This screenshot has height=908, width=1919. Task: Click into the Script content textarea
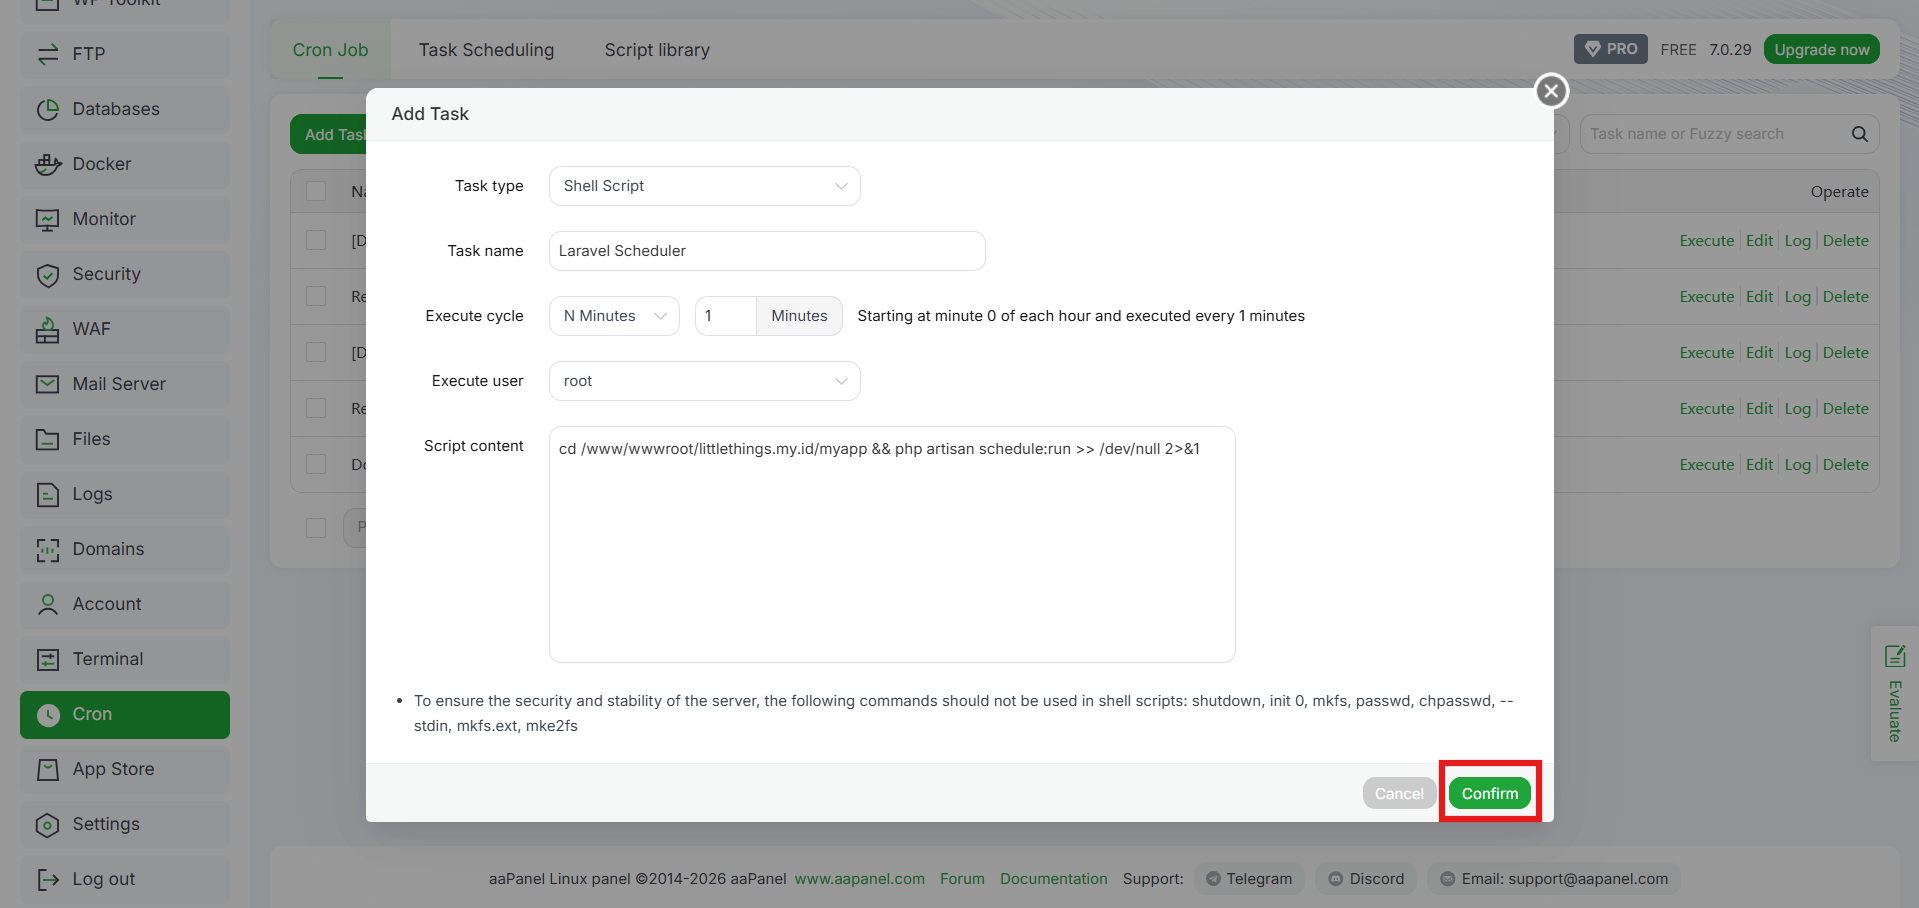tap(892, 544)
